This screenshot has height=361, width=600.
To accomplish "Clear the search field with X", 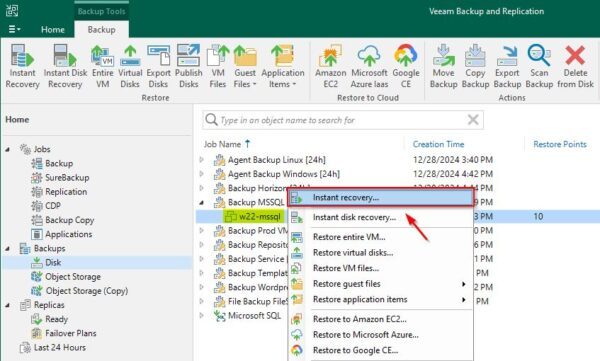I will [473, 120].
